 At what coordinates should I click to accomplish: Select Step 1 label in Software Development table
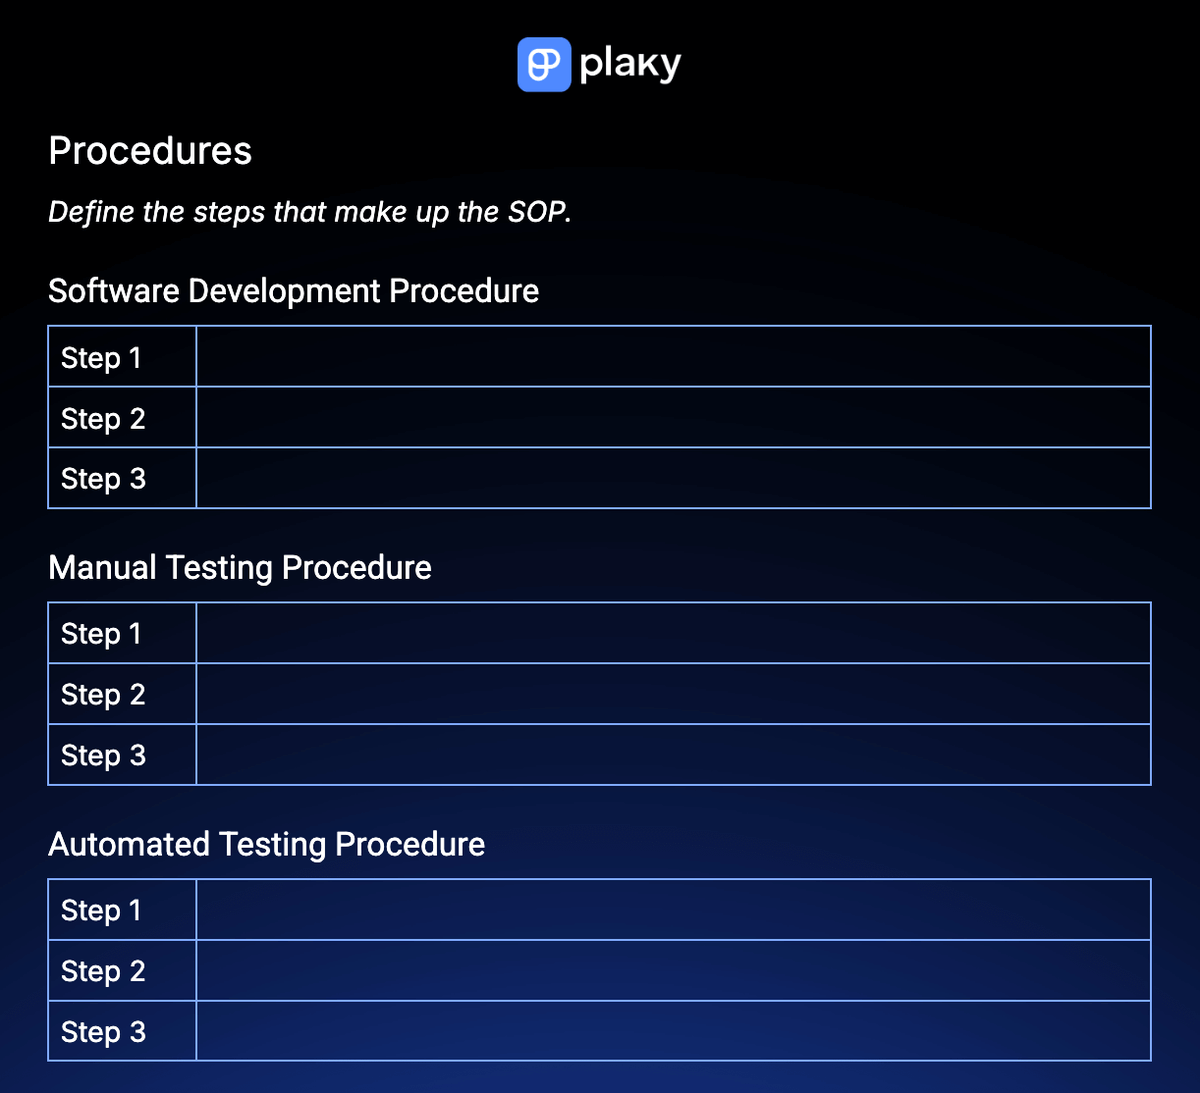point(101,358)
